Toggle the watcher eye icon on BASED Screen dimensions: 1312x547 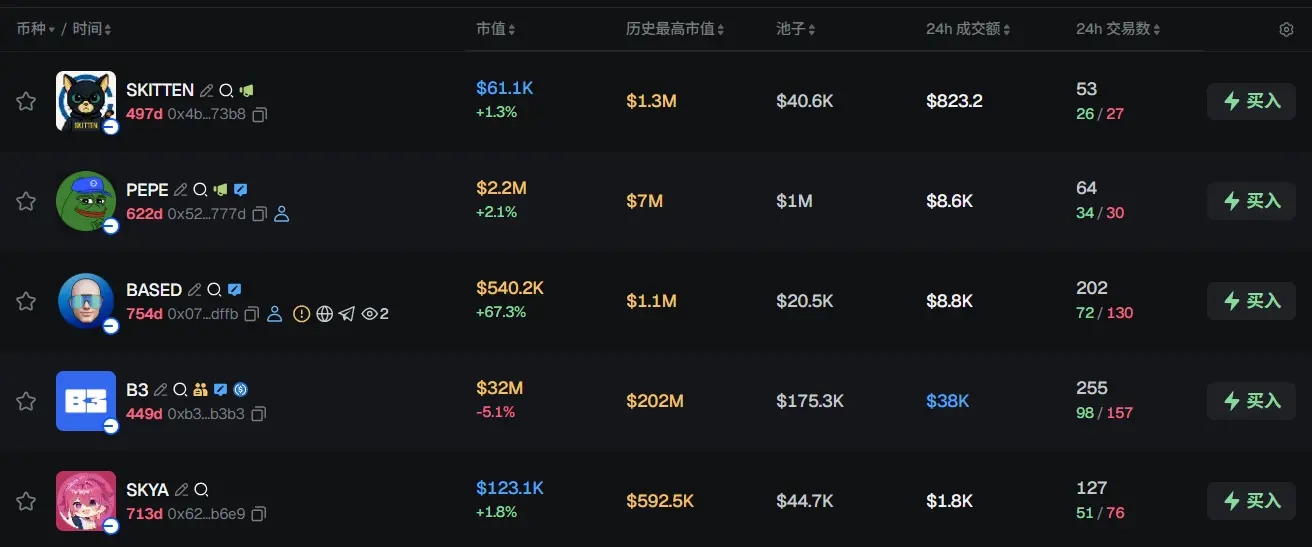[370, 314]
